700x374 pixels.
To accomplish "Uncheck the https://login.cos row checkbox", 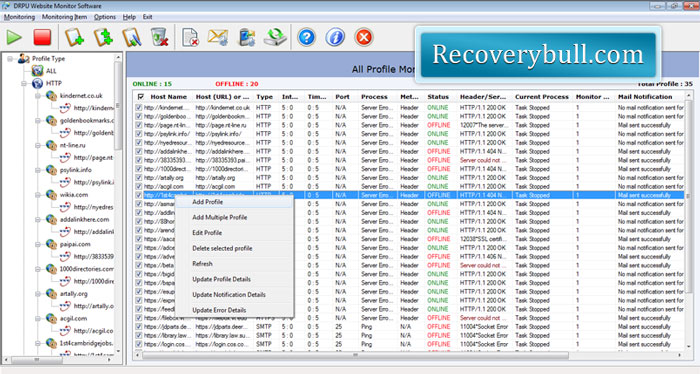I will click(x=139, y=344).
